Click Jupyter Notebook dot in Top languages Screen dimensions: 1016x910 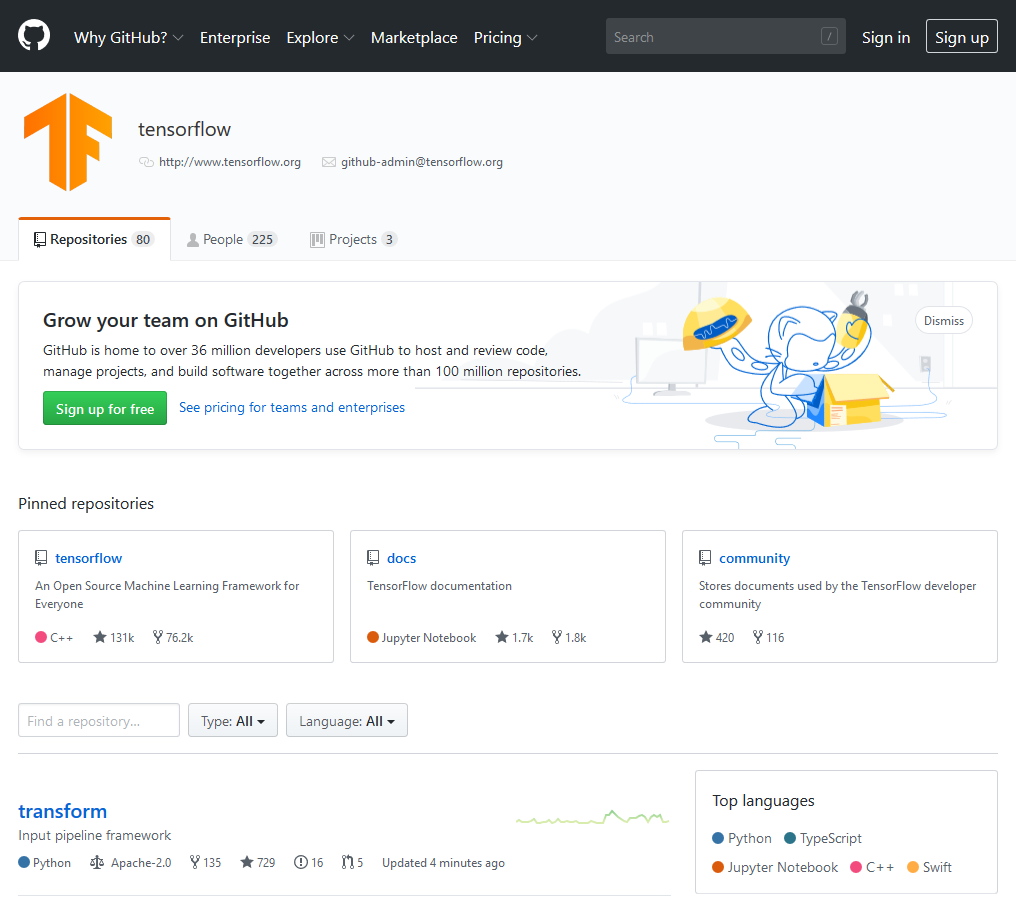pos(718,867)
